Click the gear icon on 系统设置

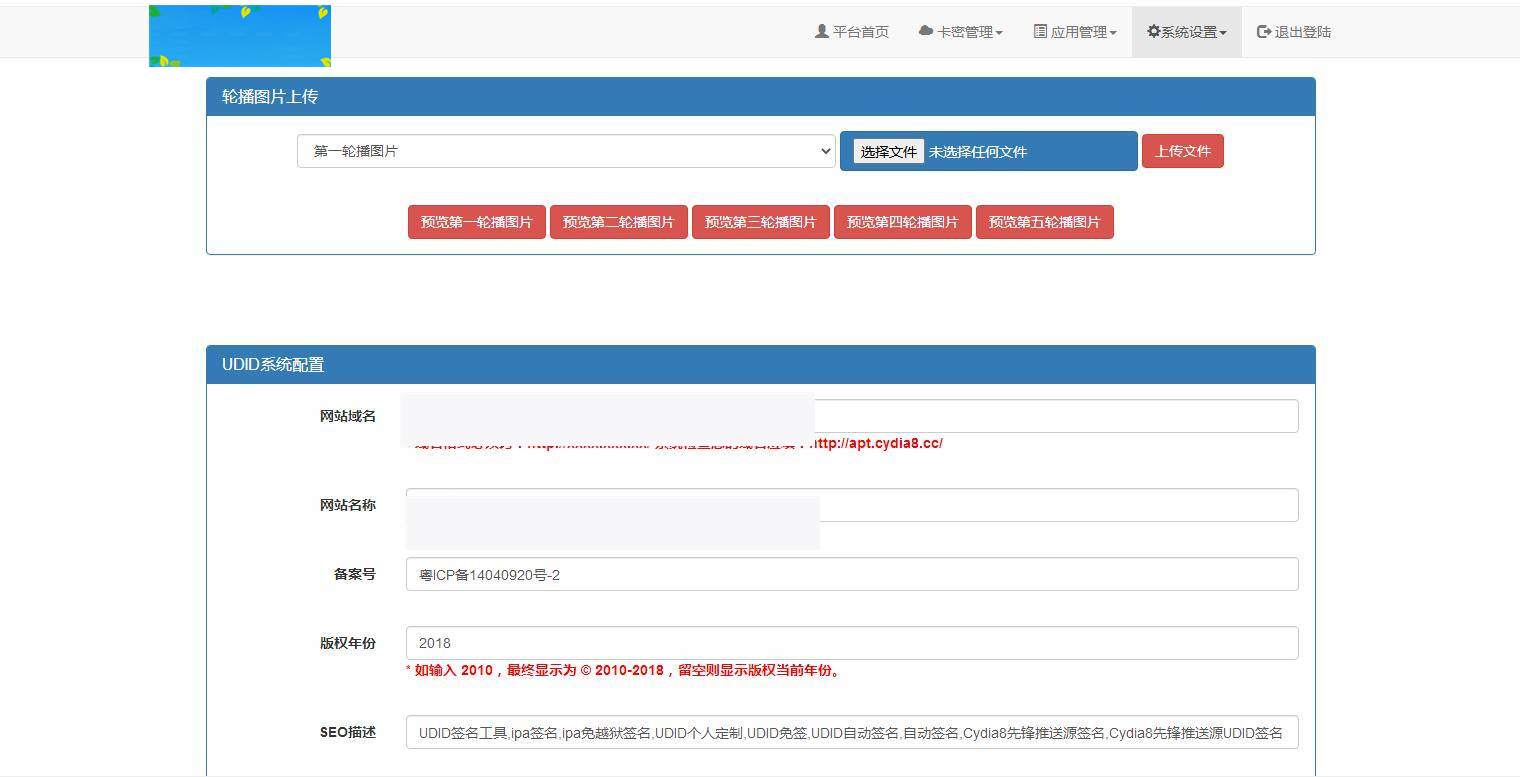(1151, 31)
